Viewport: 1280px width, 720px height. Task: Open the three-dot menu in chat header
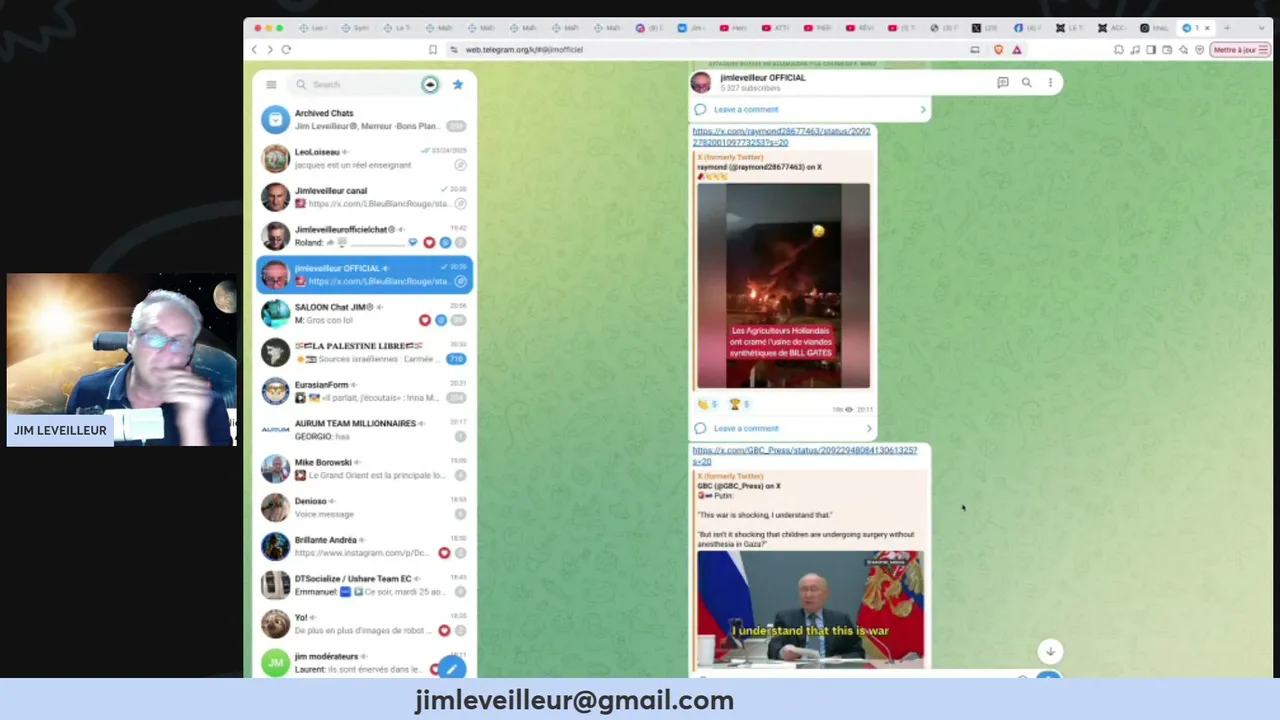tap(1050, 83)
